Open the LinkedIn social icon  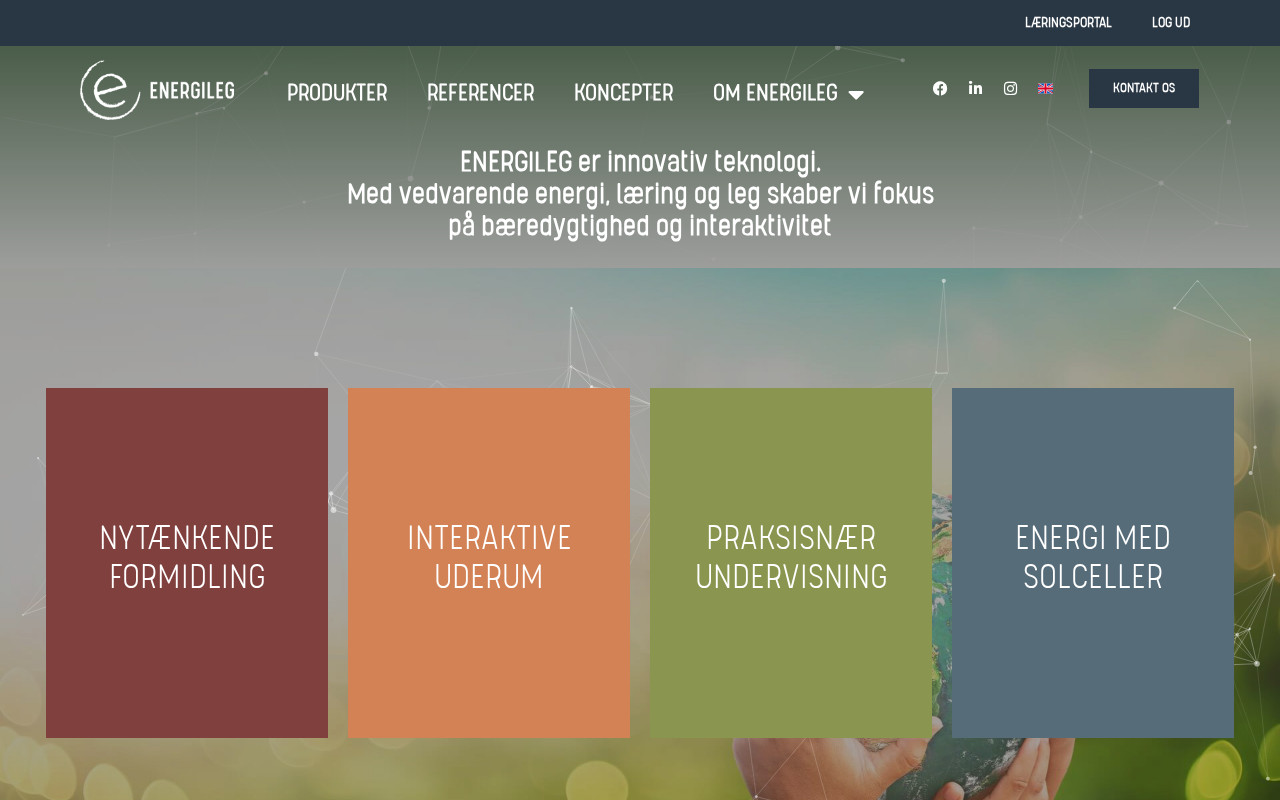975,88
